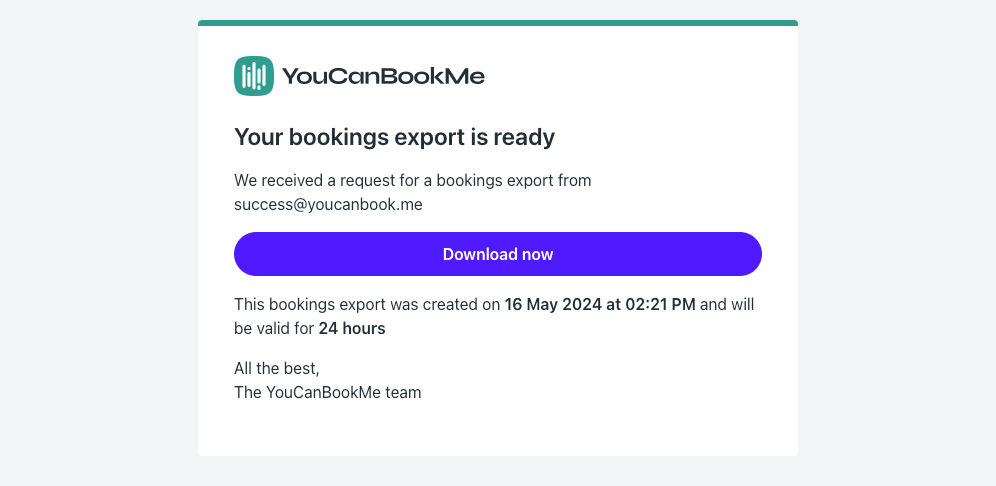Click the Download now button

pyautogui.click(x=498, y=254)
